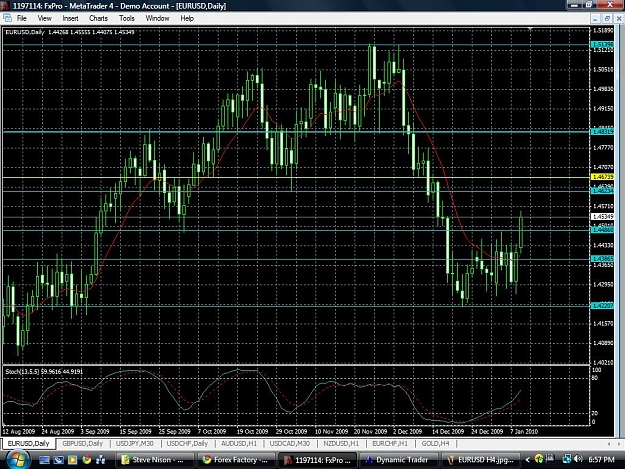Open the Charts menu
625x469 pixels.
[98, 18]
